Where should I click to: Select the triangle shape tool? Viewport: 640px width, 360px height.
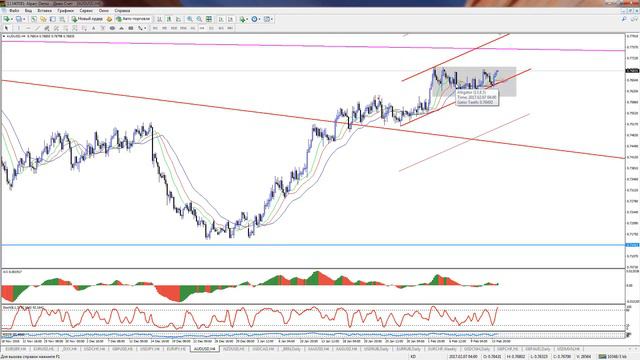(x=121, y=28)
